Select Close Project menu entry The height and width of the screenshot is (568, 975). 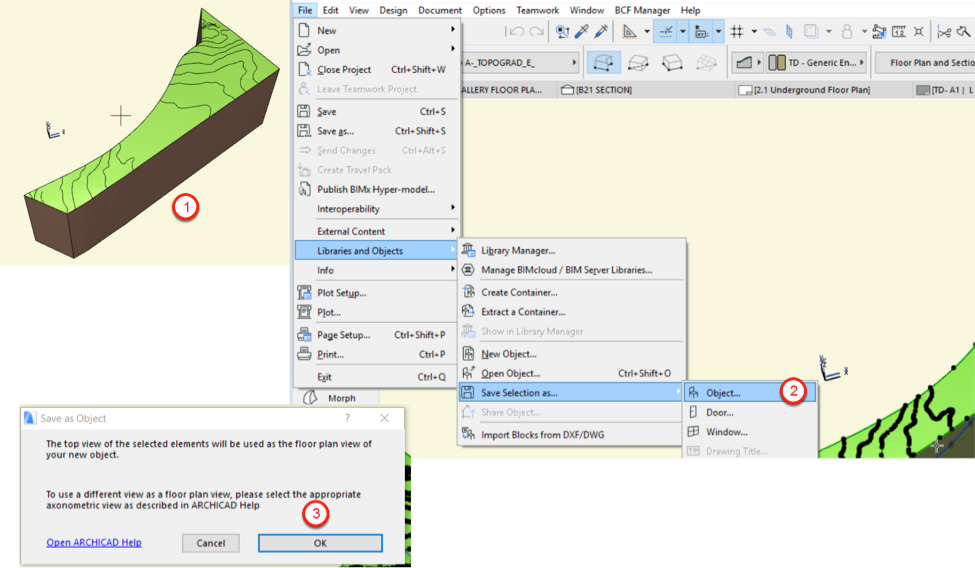click(x=377, y=70)
